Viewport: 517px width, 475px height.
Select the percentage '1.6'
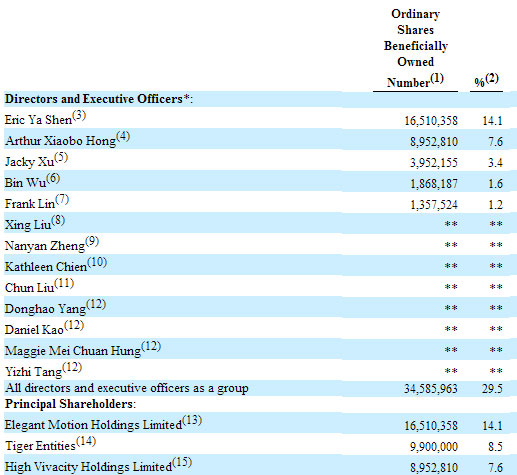[x=495, y=184]
